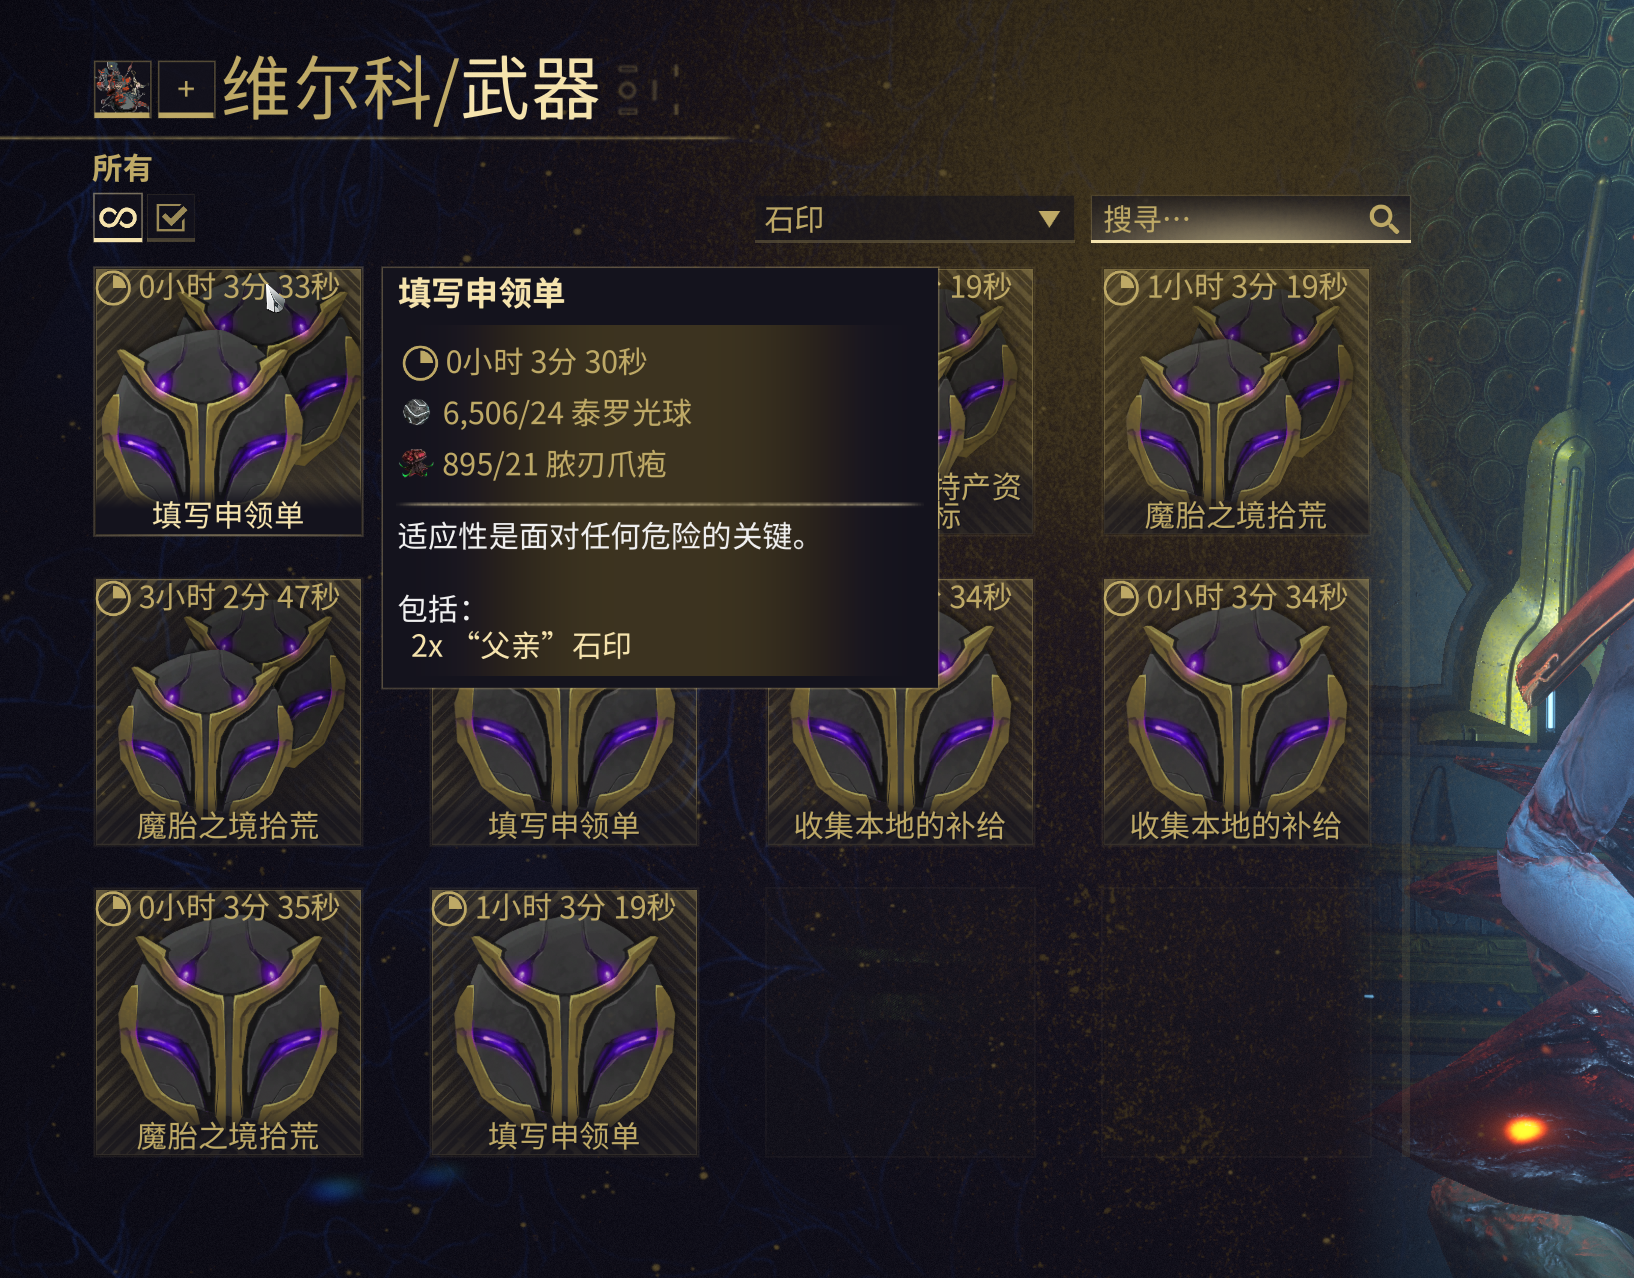Select the infinity show-all filter icon

(x=118, y=217)
